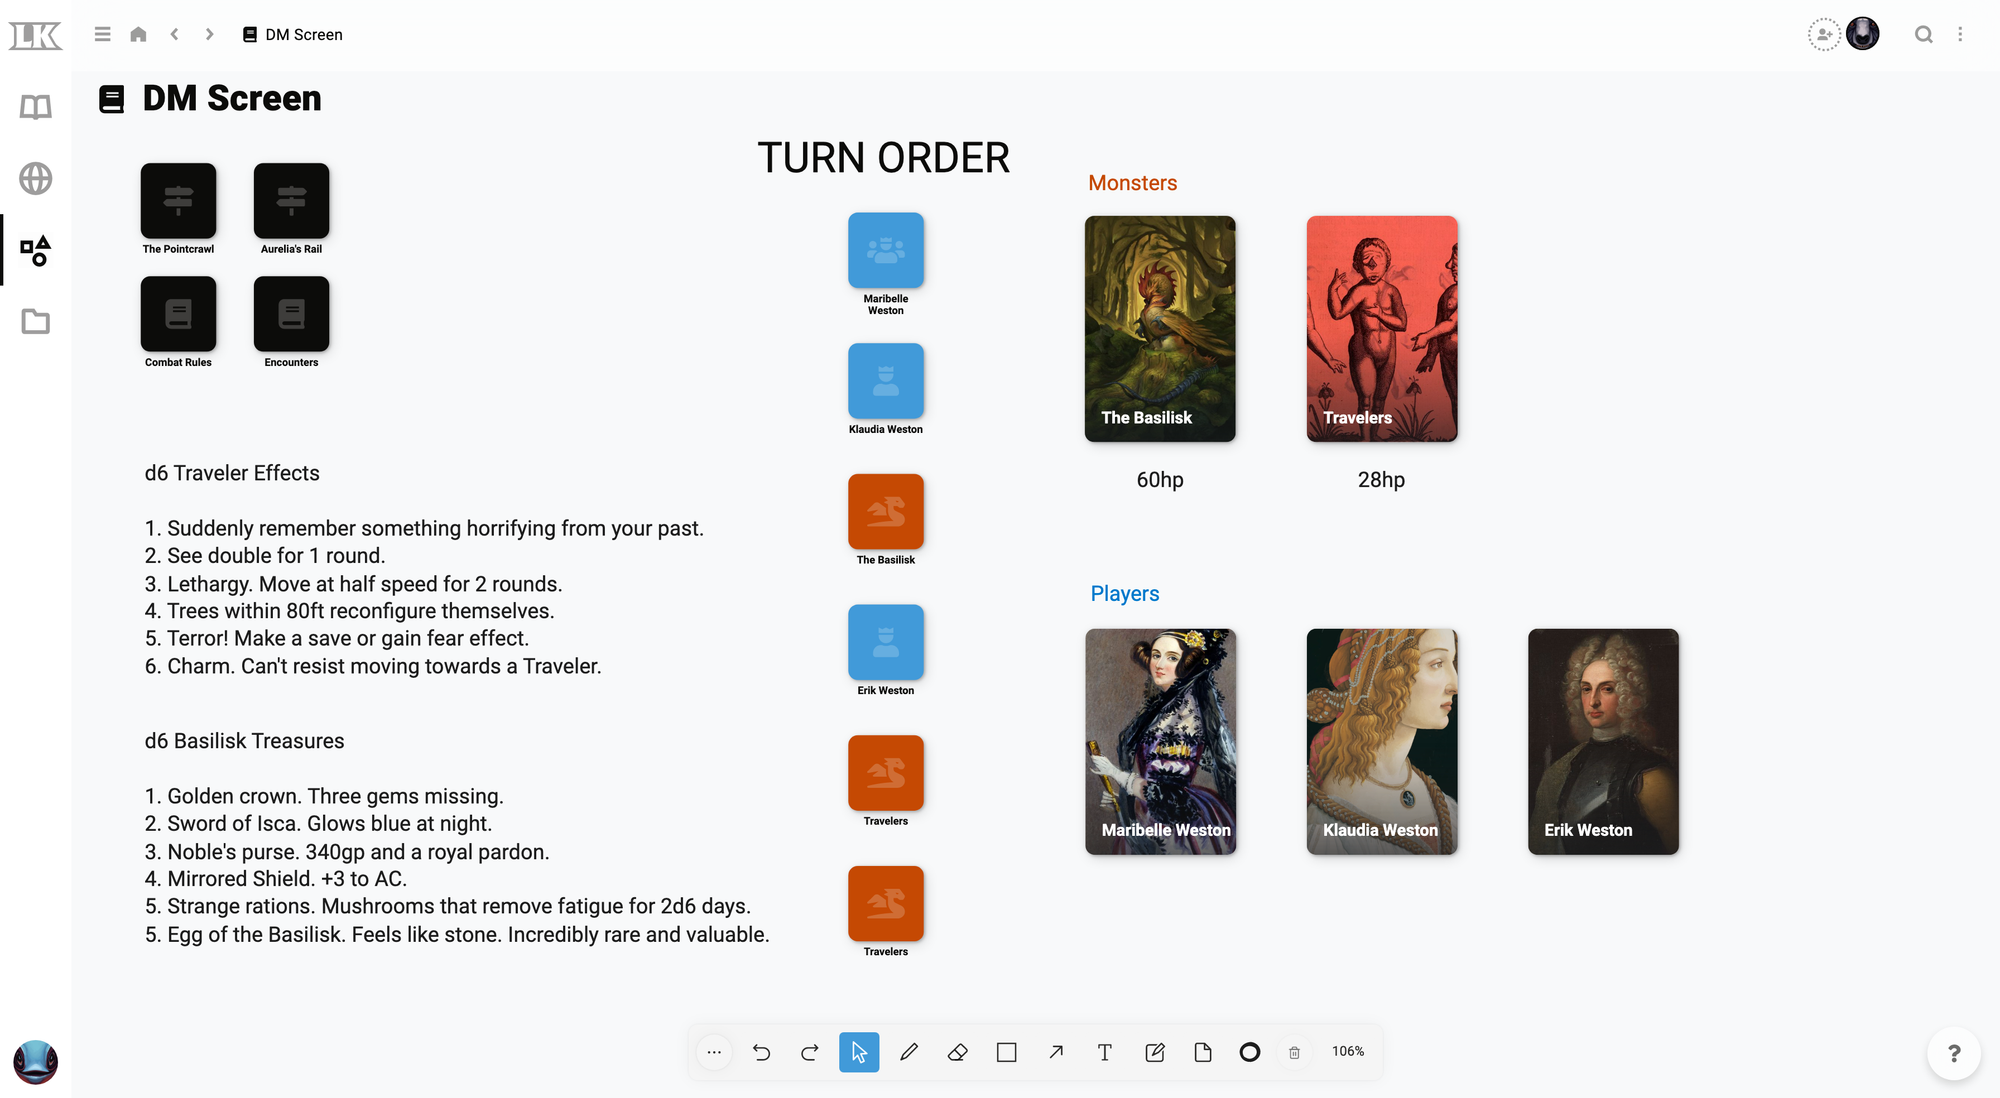Open the globe world section in sidebar

(35, 178)
